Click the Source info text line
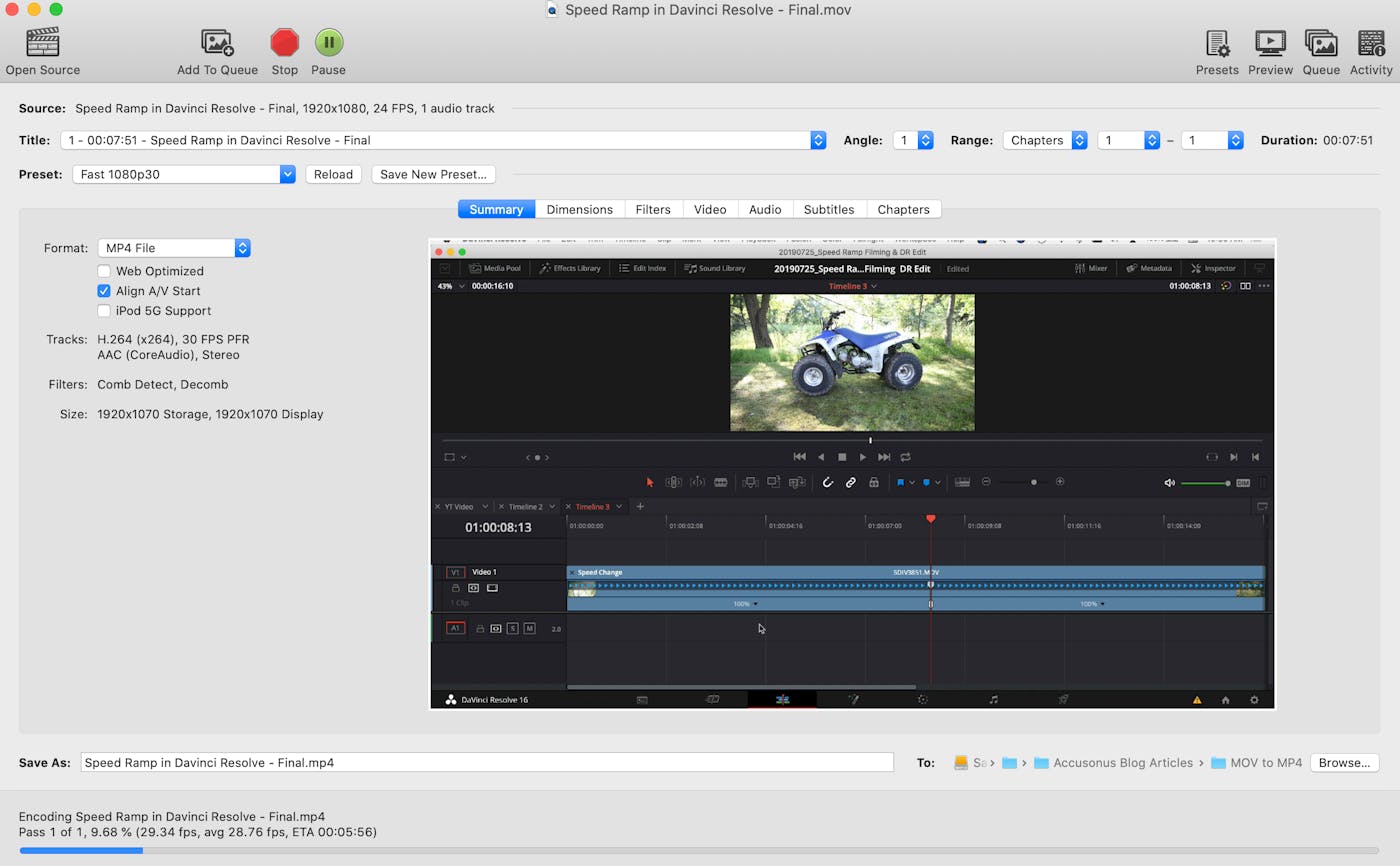Image resolution: width=1400 pixels, height=866 pixels. (284, 108)
